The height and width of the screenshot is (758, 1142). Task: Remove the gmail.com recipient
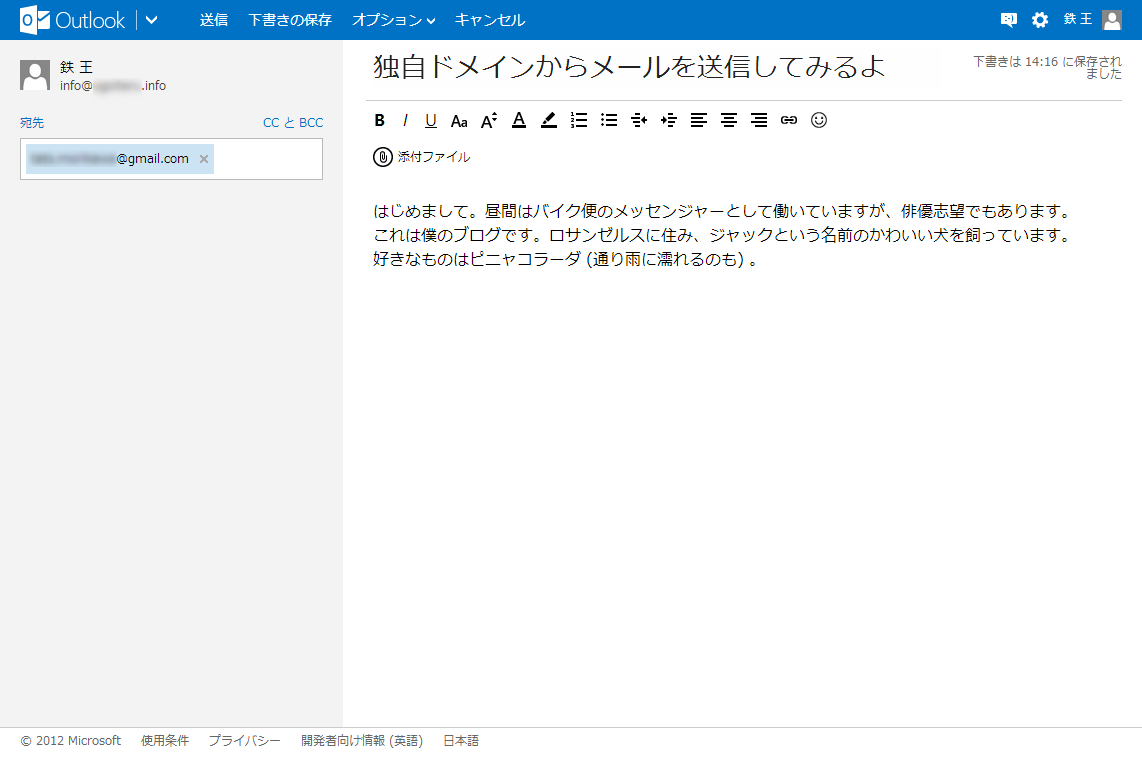click(204, 159)
